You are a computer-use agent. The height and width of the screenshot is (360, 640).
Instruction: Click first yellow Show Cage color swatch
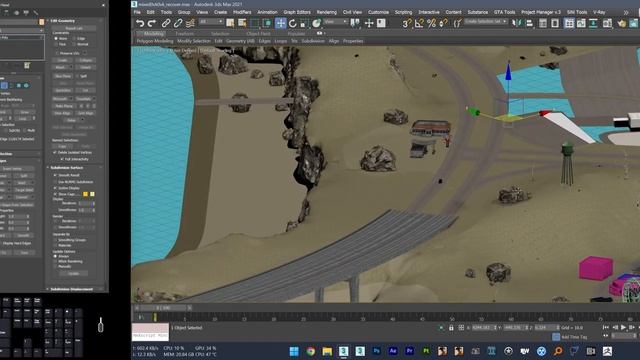86,194
